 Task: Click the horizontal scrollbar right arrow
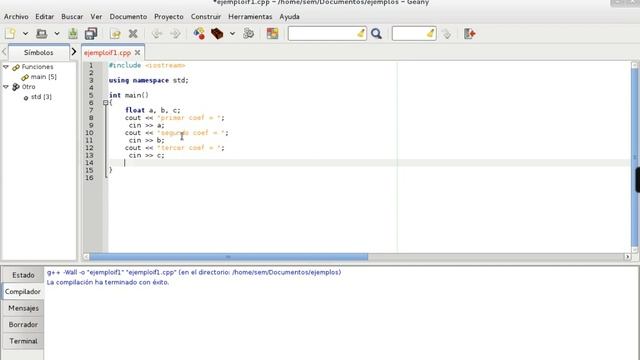click(x=627, y=257)
